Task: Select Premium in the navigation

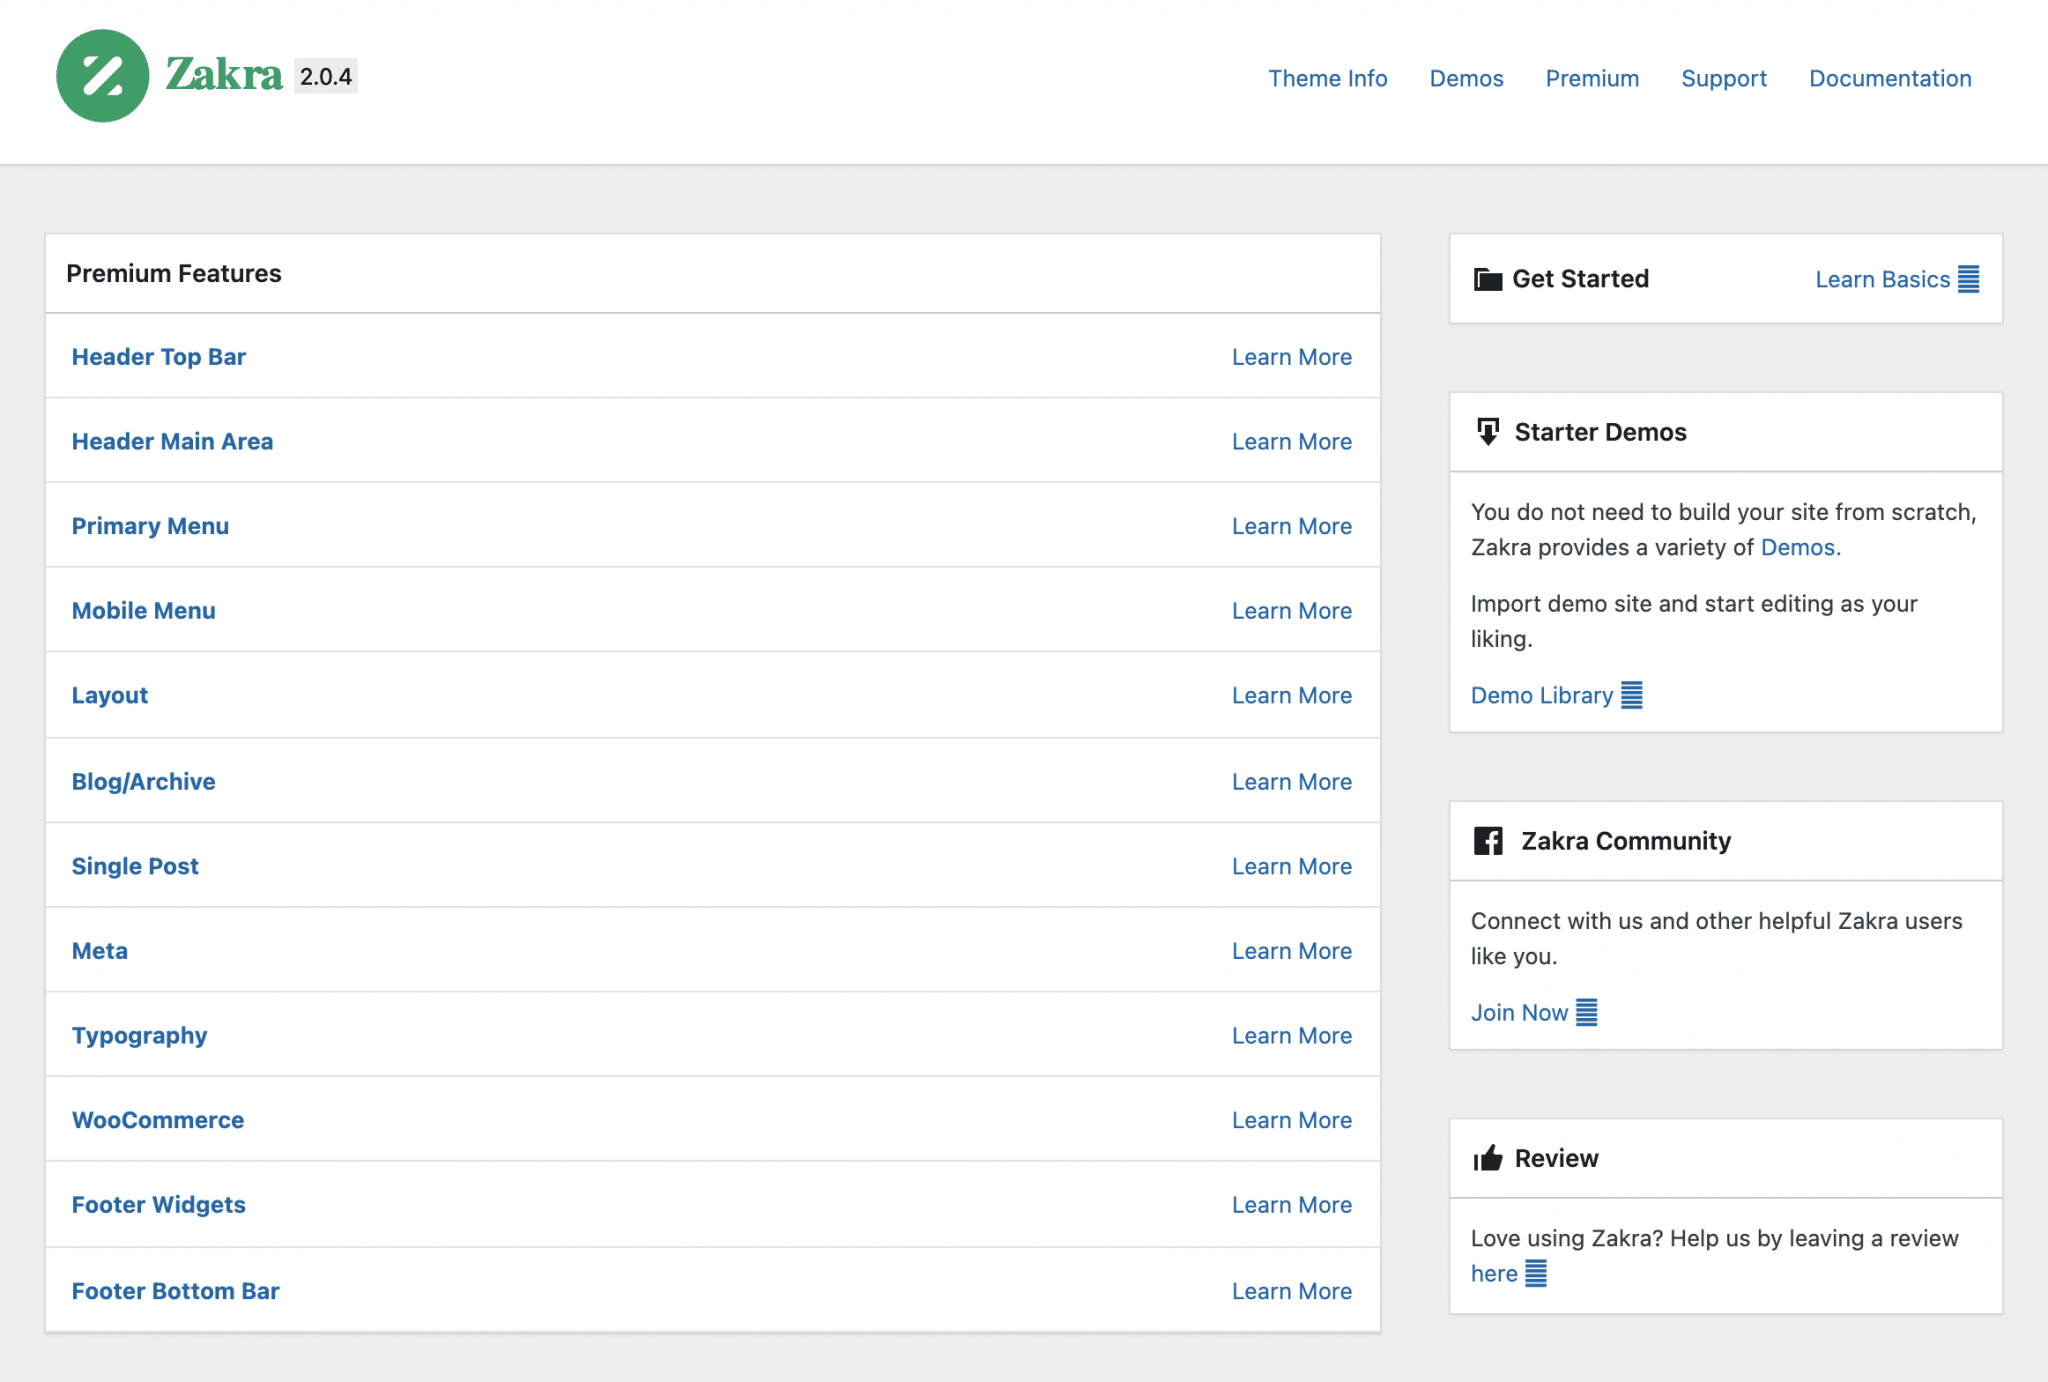Action: pyautogui.click(x=1592, y=78)
